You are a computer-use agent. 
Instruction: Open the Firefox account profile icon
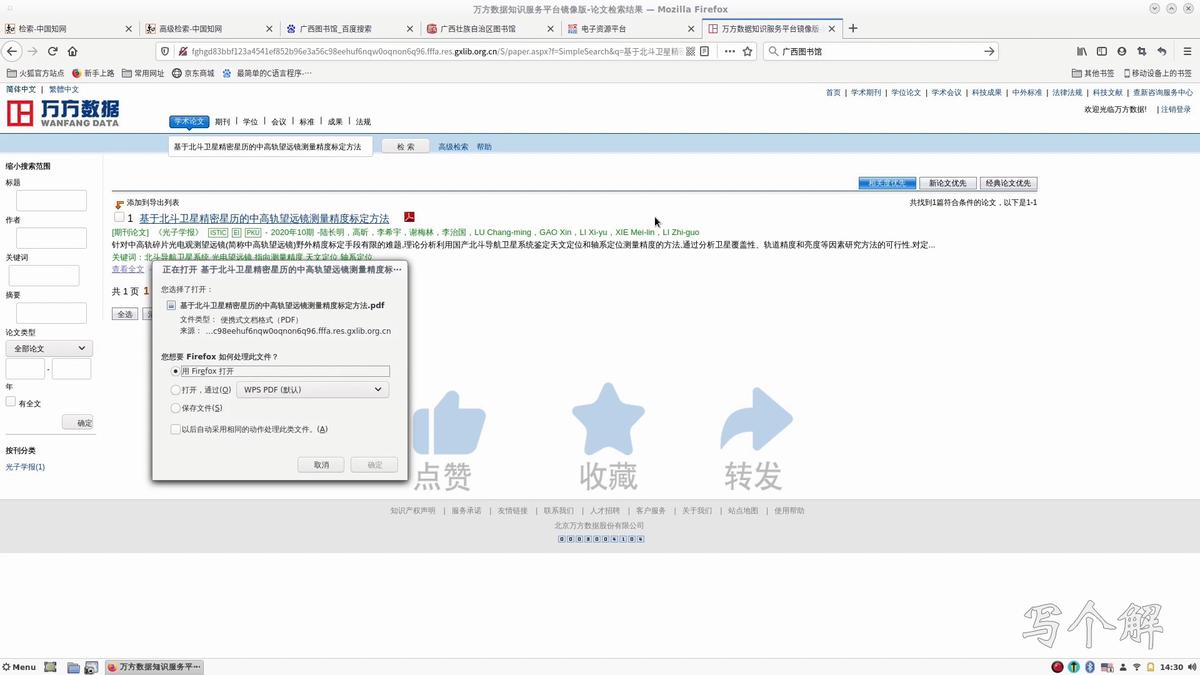(x=1121, y=50)
